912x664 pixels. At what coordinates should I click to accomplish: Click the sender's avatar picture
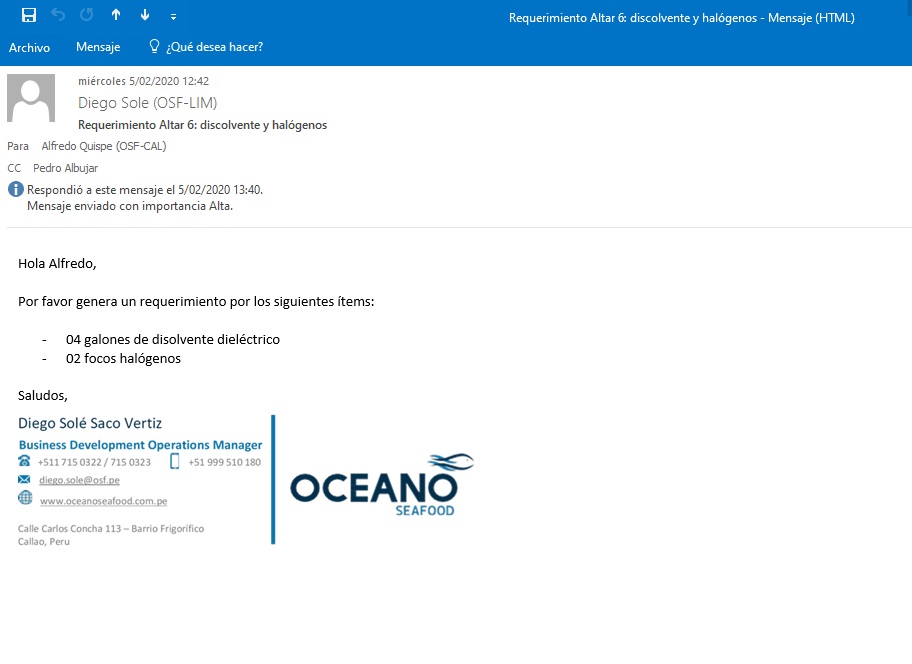[31, 98]
